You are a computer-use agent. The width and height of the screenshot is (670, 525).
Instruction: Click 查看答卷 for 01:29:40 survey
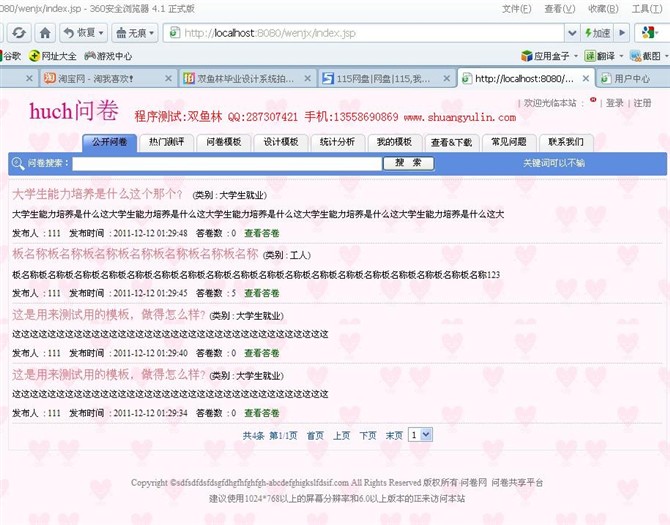pyautogui.click(x=262, y=353)
